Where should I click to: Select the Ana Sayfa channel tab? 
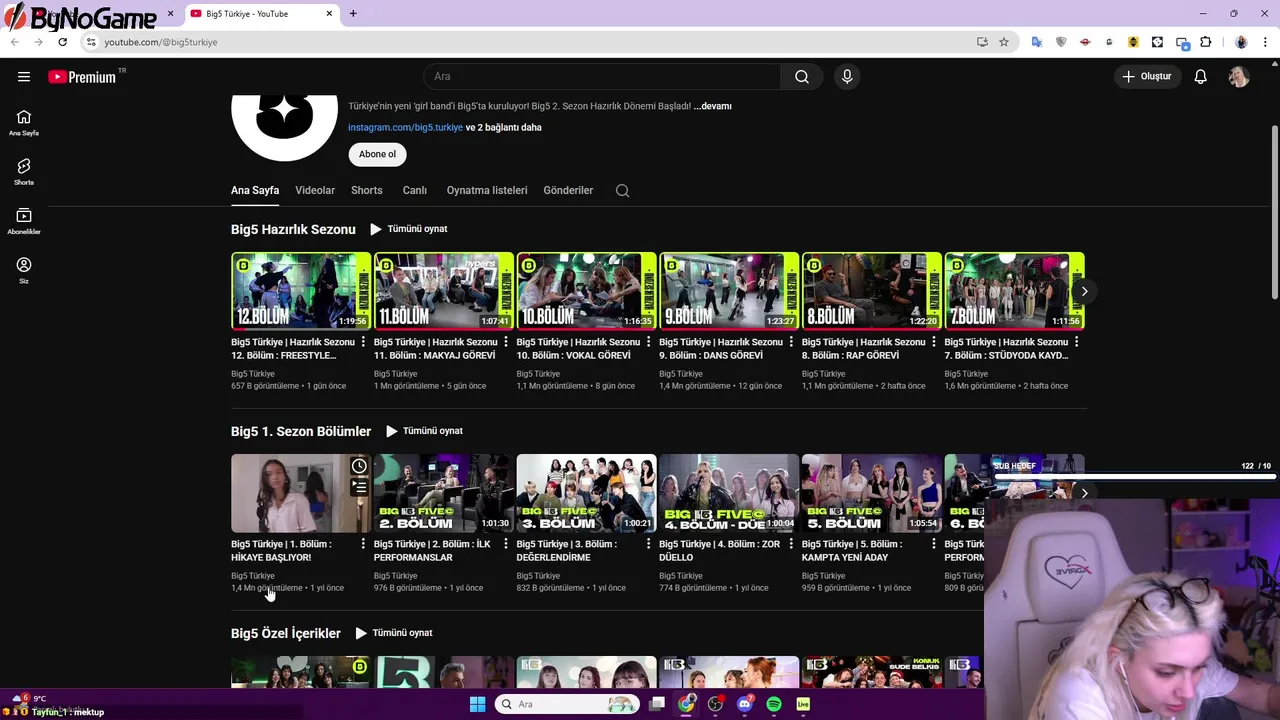[255, 190]
